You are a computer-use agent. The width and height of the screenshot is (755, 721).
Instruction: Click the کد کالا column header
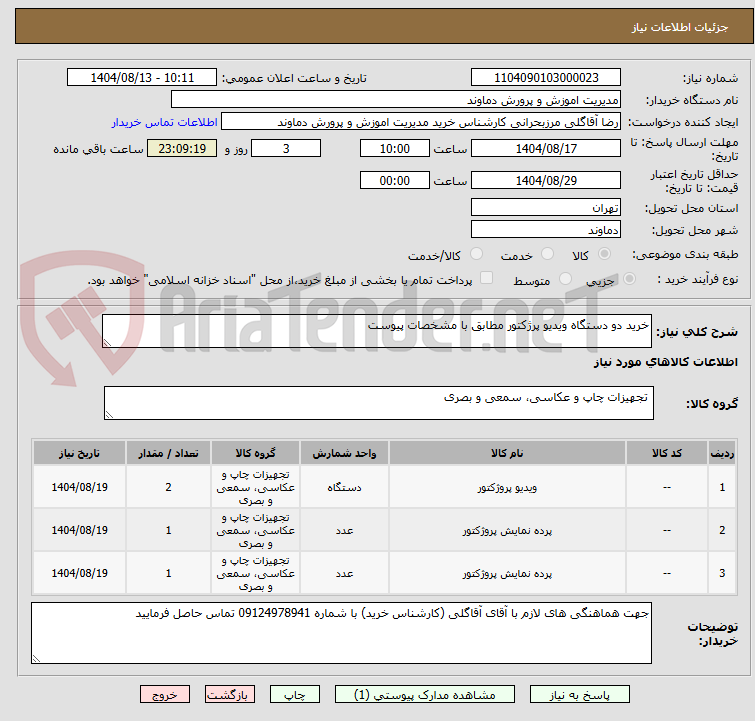click(667, 453)
